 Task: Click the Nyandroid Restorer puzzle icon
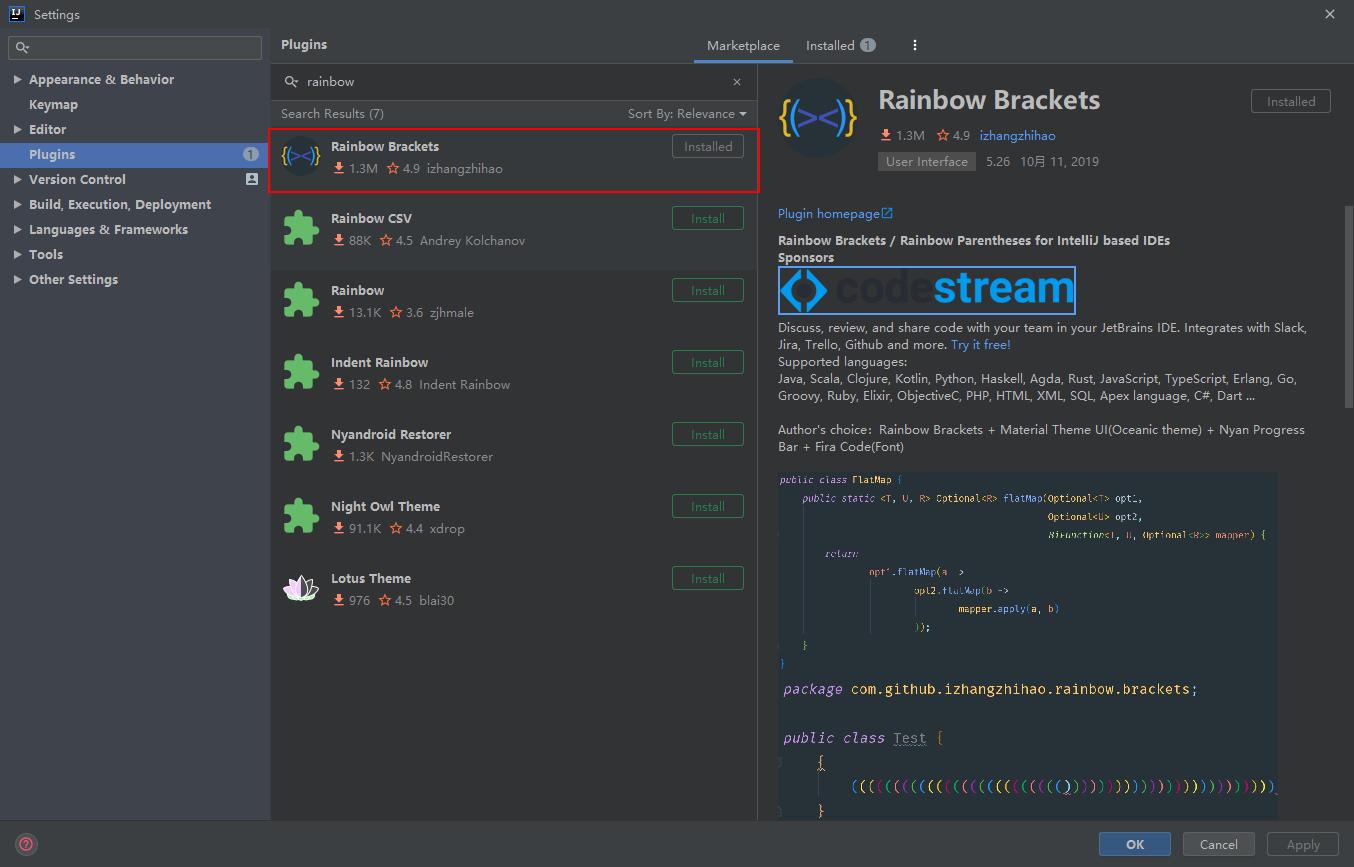pos(300,445)
